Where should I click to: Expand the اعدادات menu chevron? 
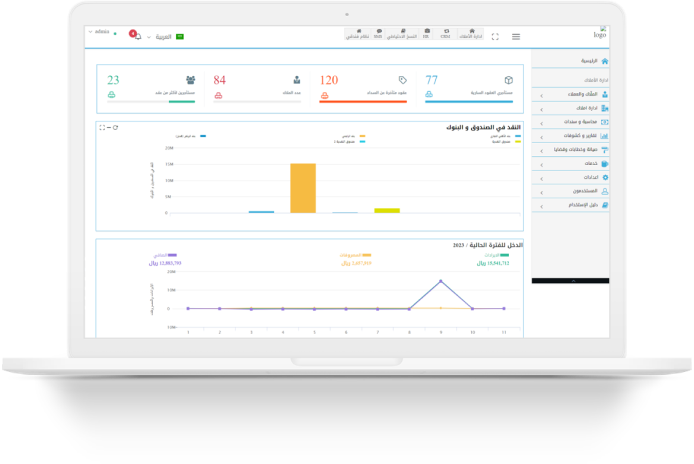pos(541,179)
